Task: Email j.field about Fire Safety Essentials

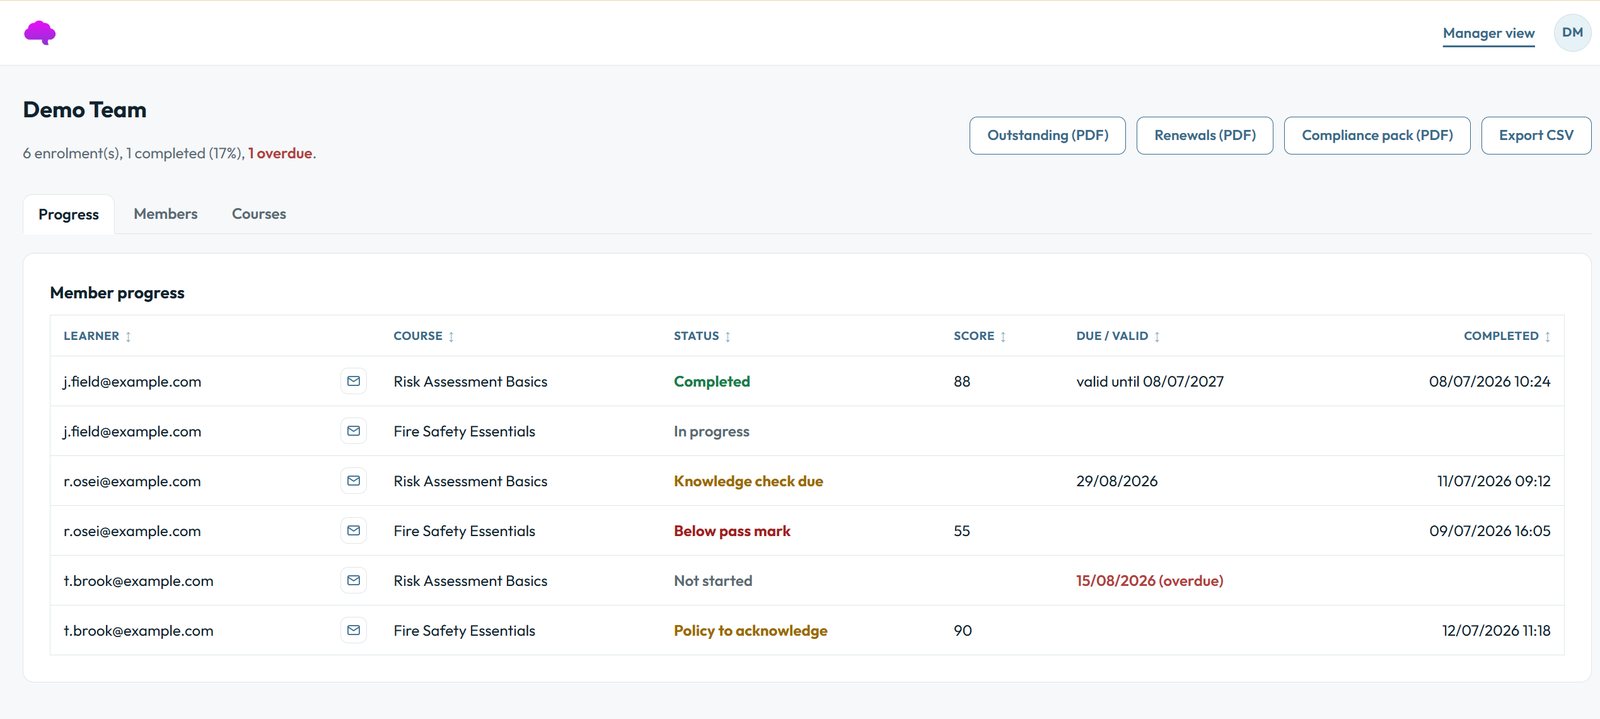Action: click(x=353, y=431)
